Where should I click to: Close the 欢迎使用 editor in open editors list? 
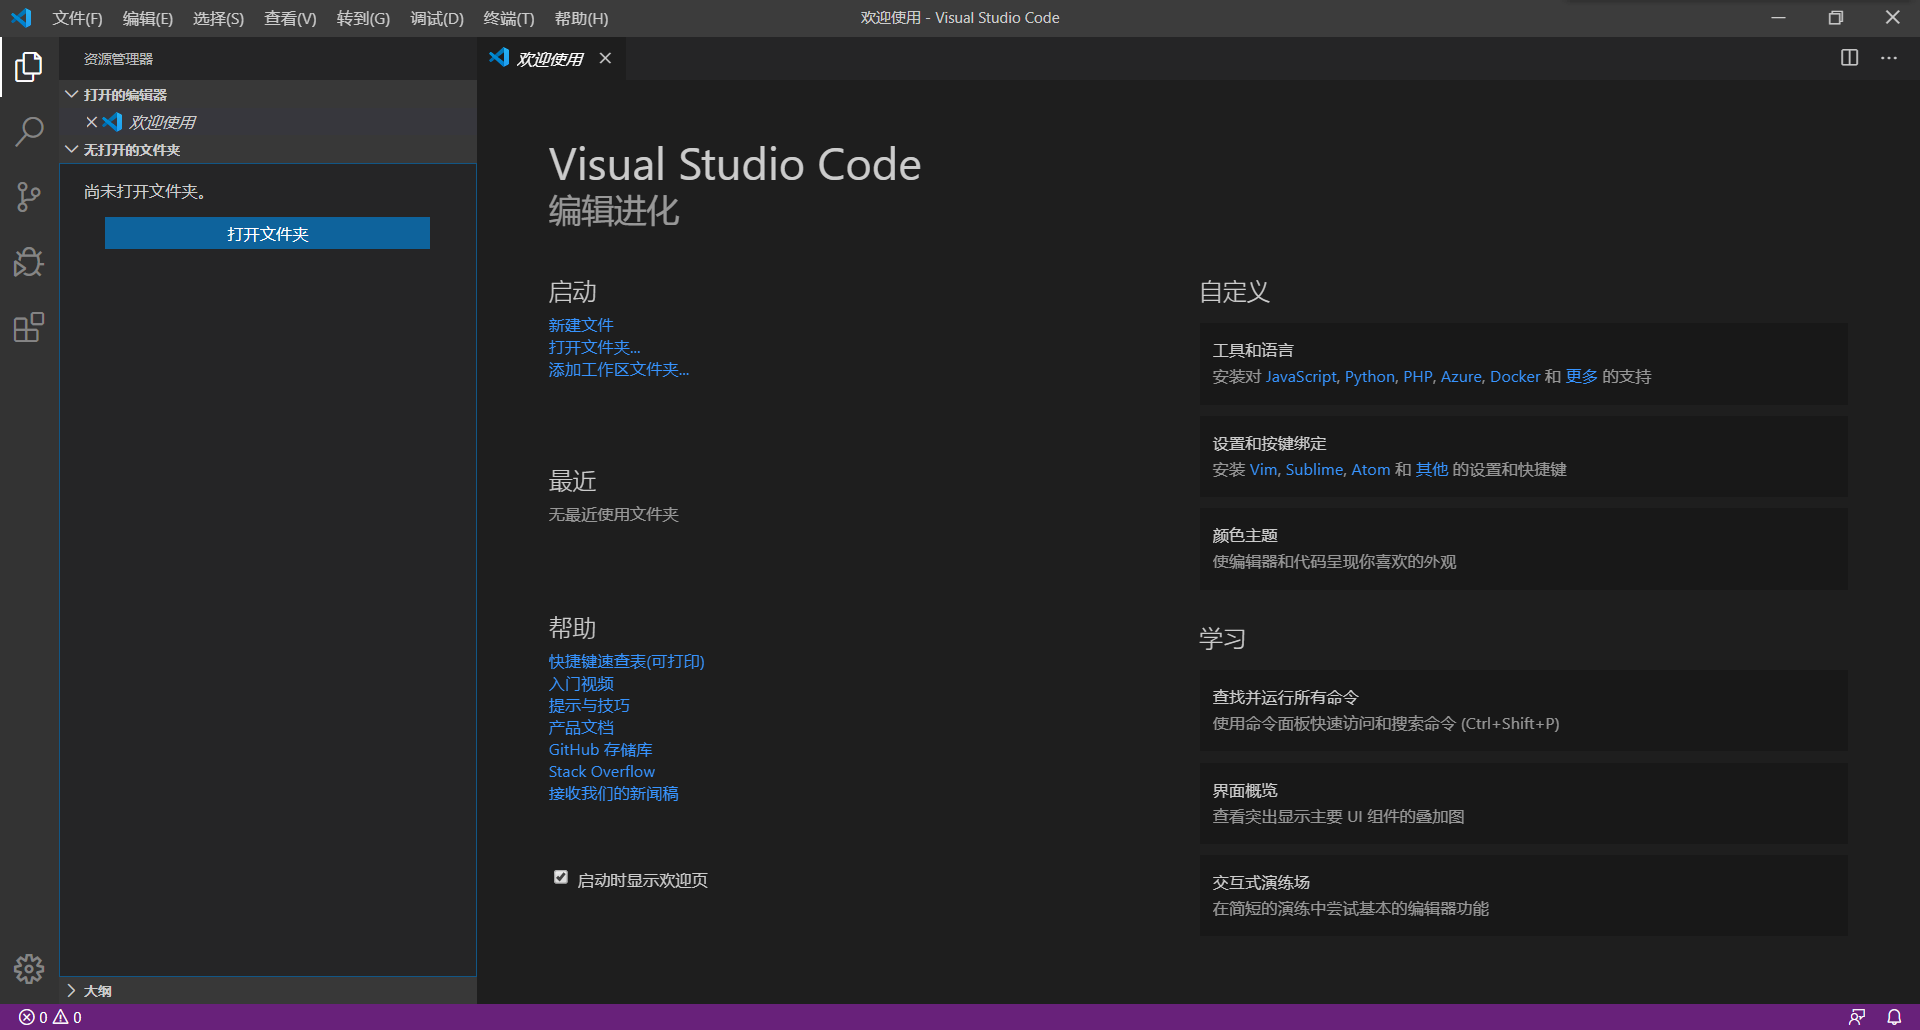(92, 121)
